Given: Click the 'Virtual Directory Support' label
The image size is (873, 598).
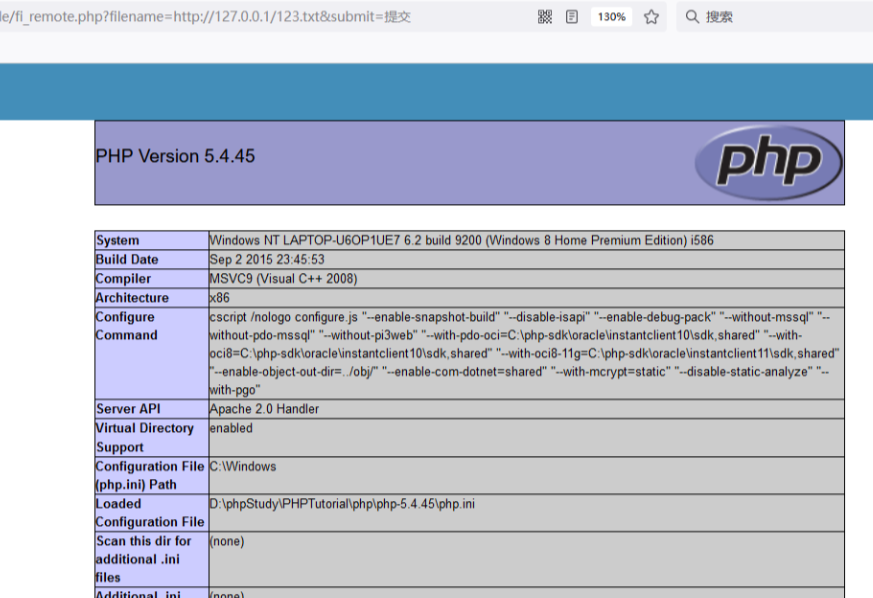Looking at the screenshot, I should click(145, 438).
